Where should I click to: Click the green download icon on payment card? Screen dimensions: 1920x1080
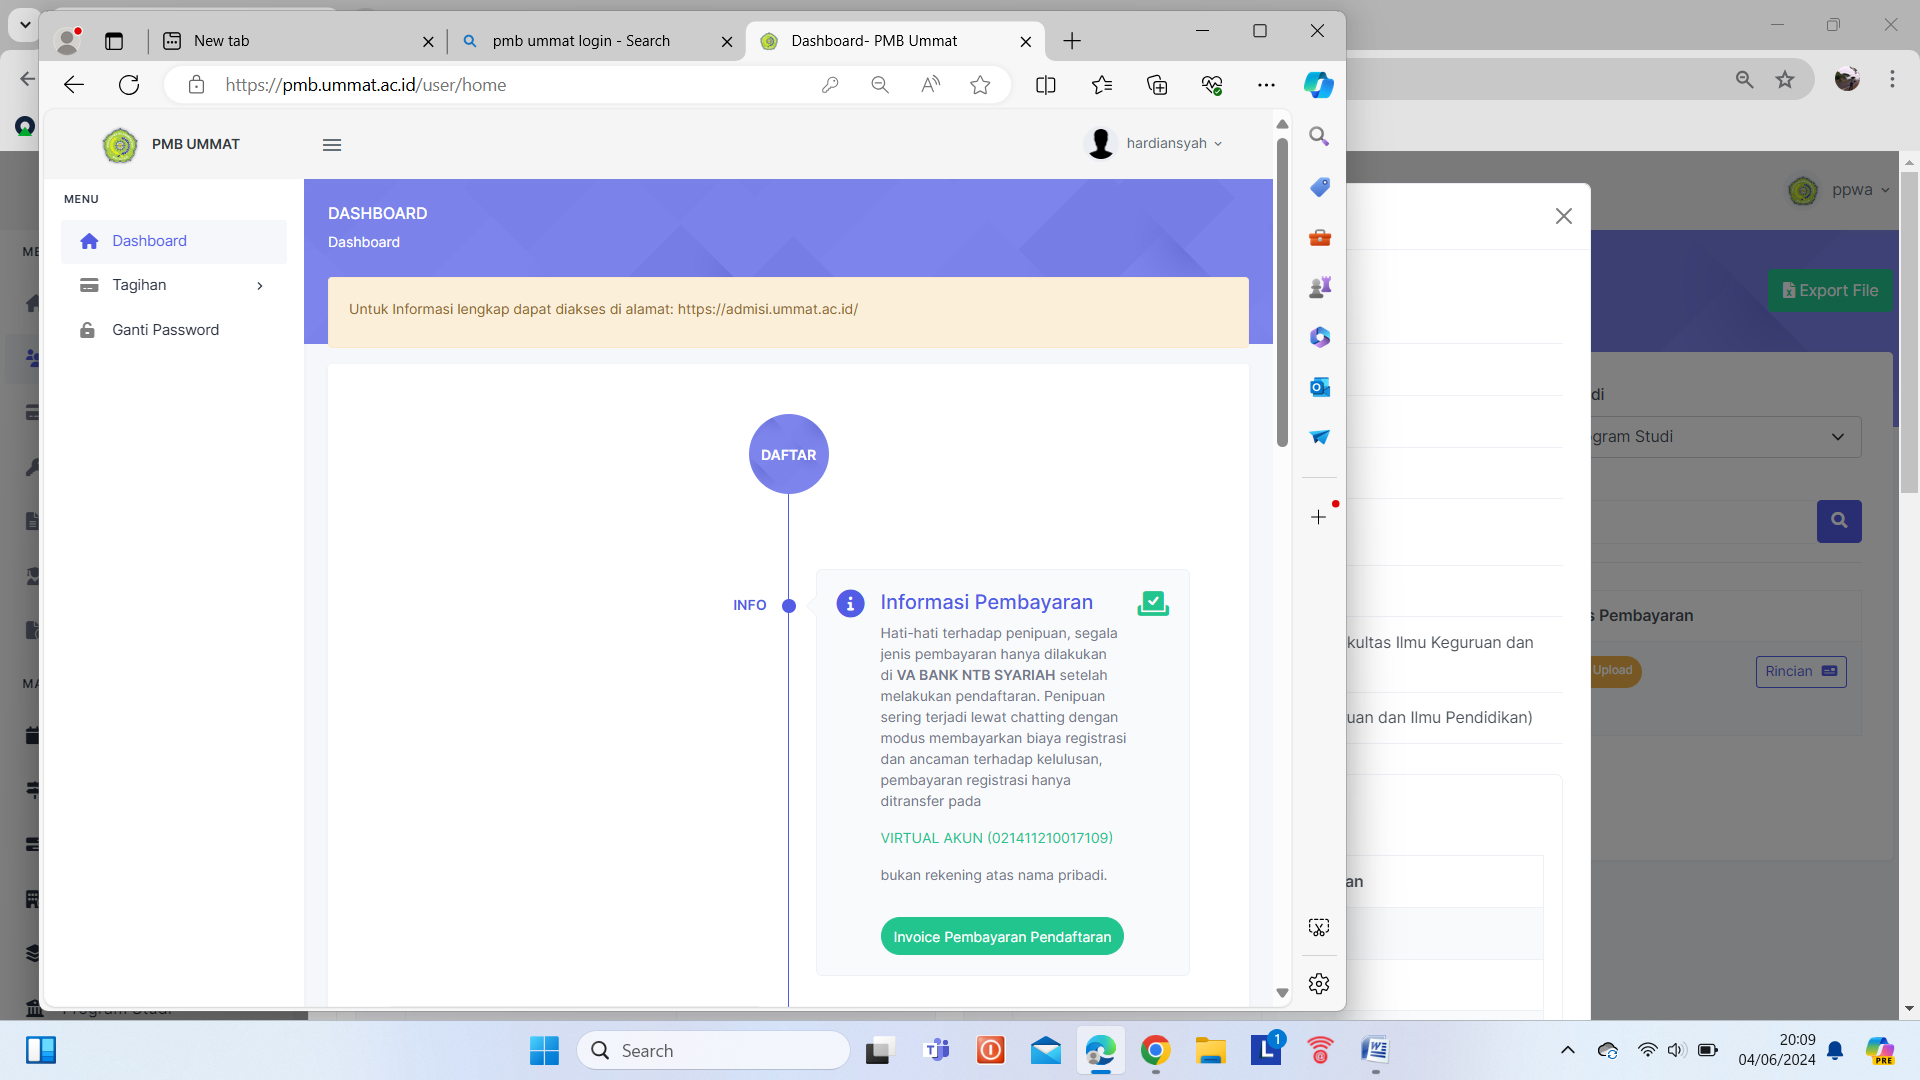tap(1153, 603)
